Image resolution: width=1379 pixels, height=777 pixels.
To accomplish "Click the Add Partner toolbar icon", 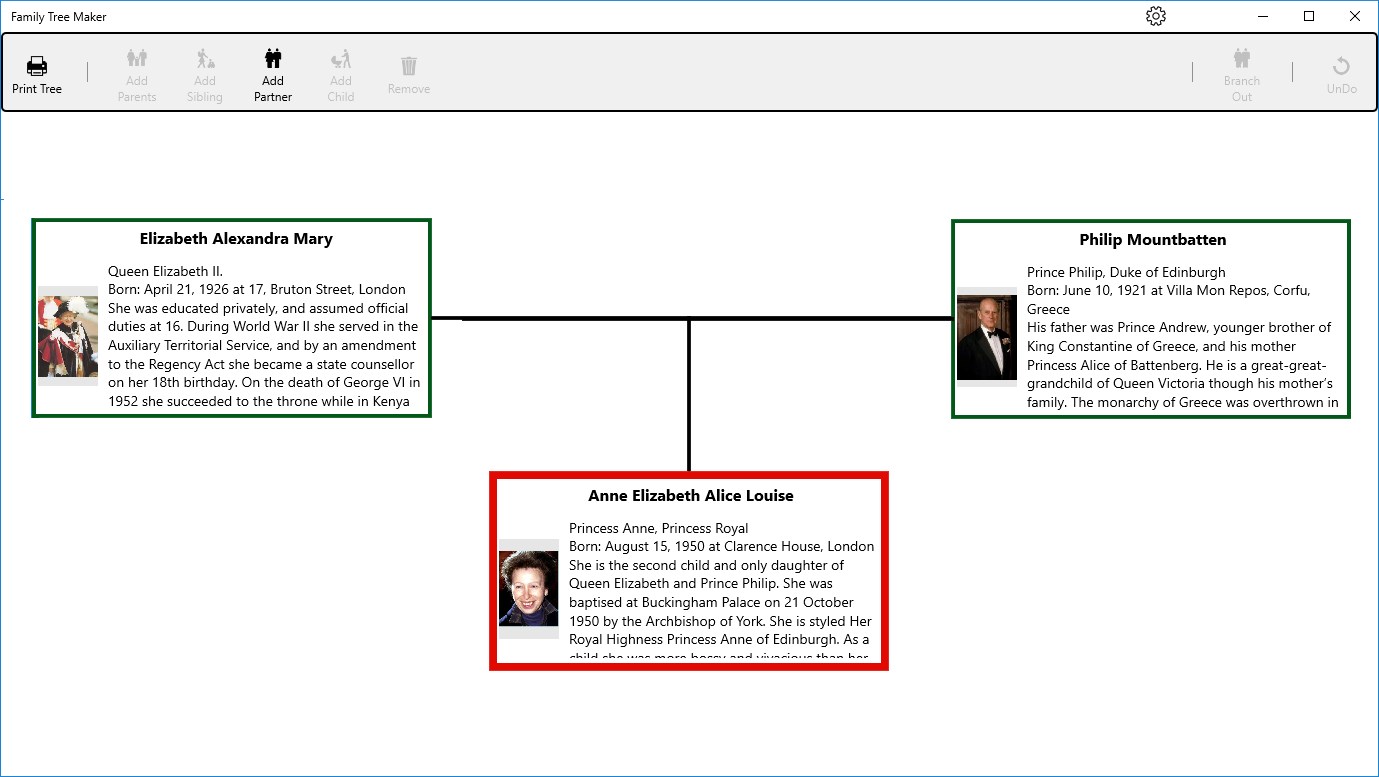I will 273,58.
